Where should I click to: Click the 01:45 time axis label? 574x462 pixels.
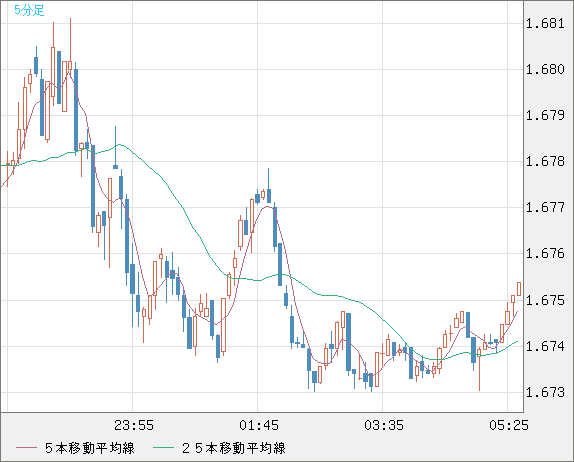pos(259,425)
